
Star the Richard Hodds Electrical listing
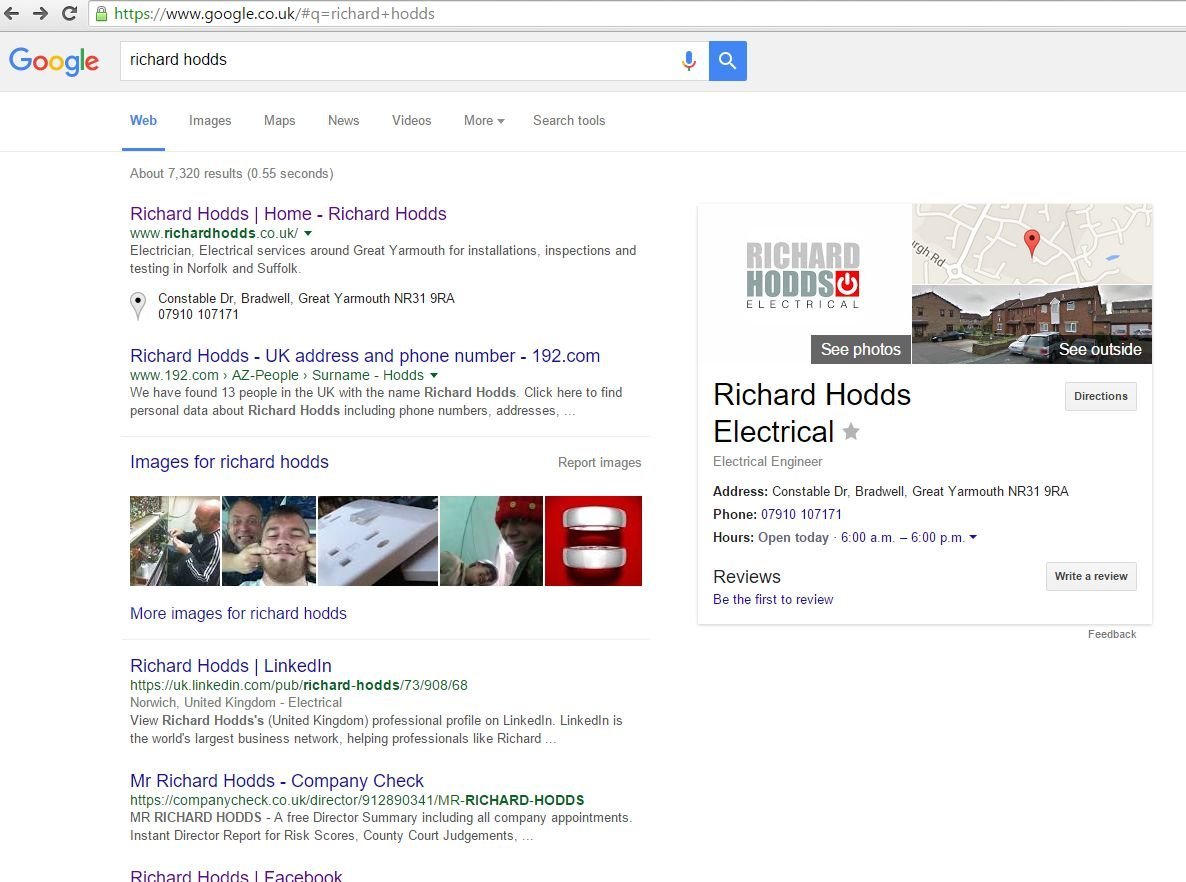pos(851,431)
